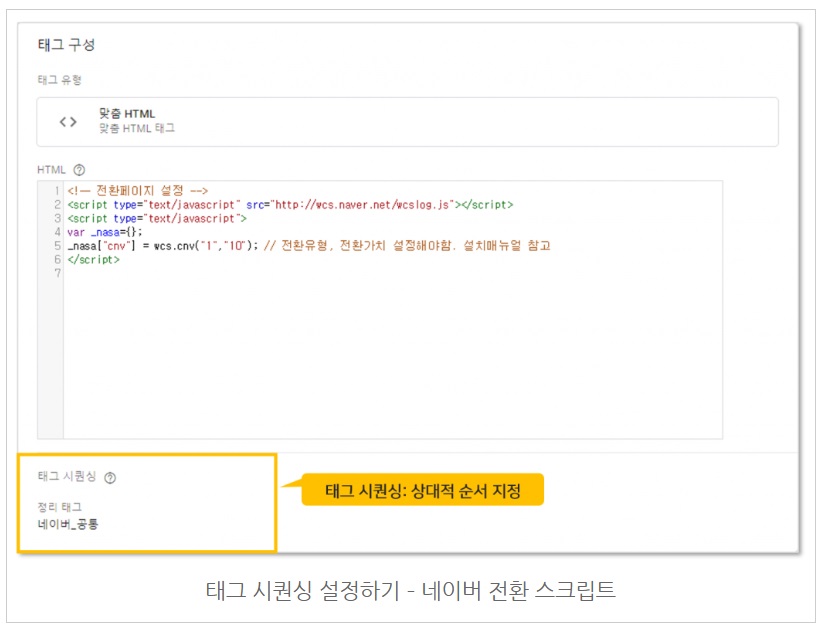
Task: Click line number 7 in the editor gutter
Action: (58, 273)
